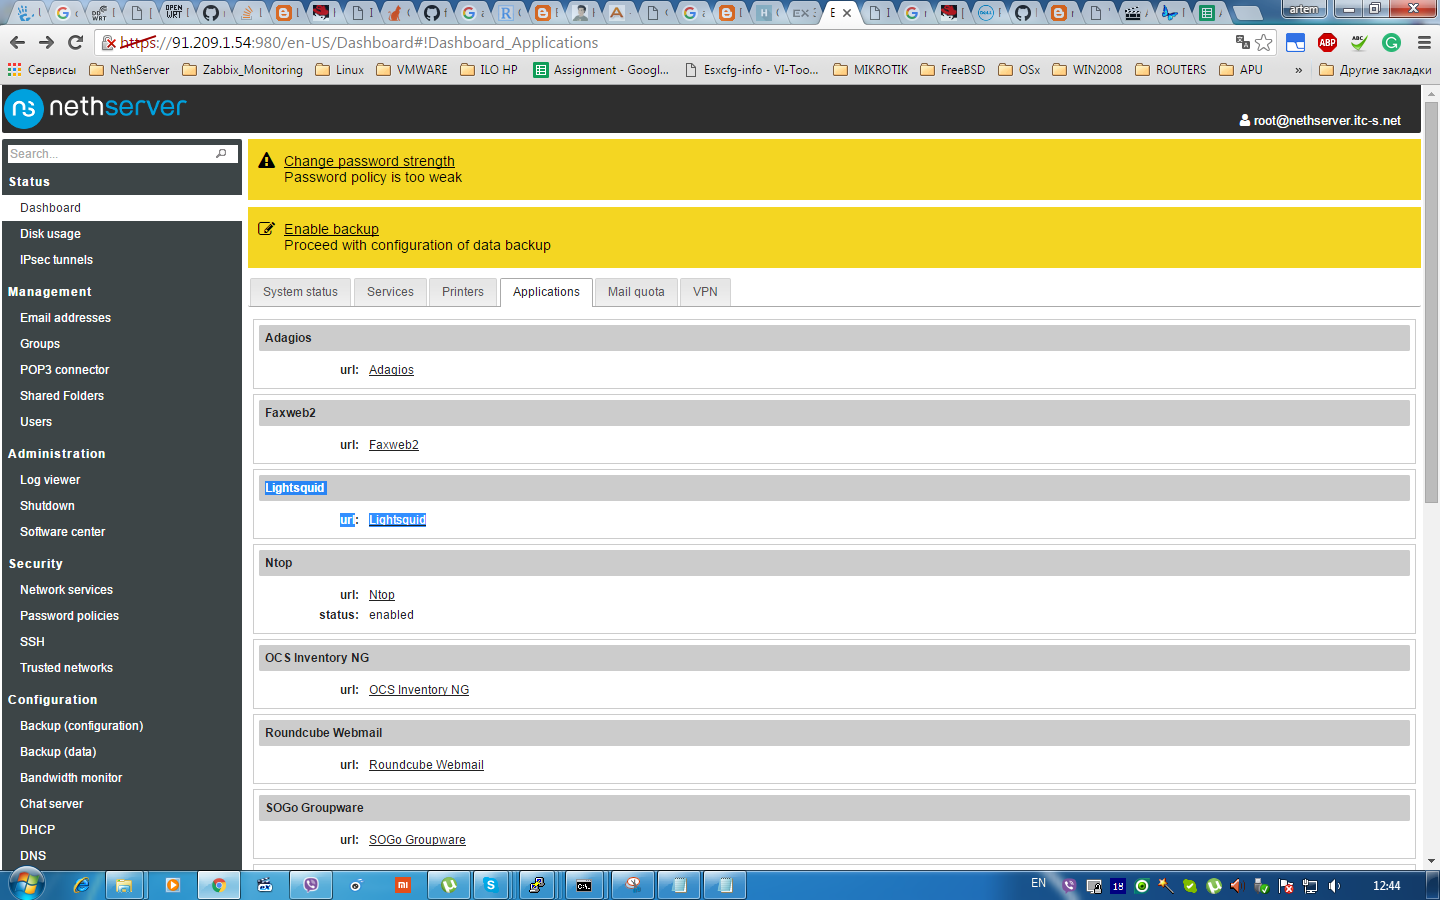Open Viber from the taskbar

[311, 885]
